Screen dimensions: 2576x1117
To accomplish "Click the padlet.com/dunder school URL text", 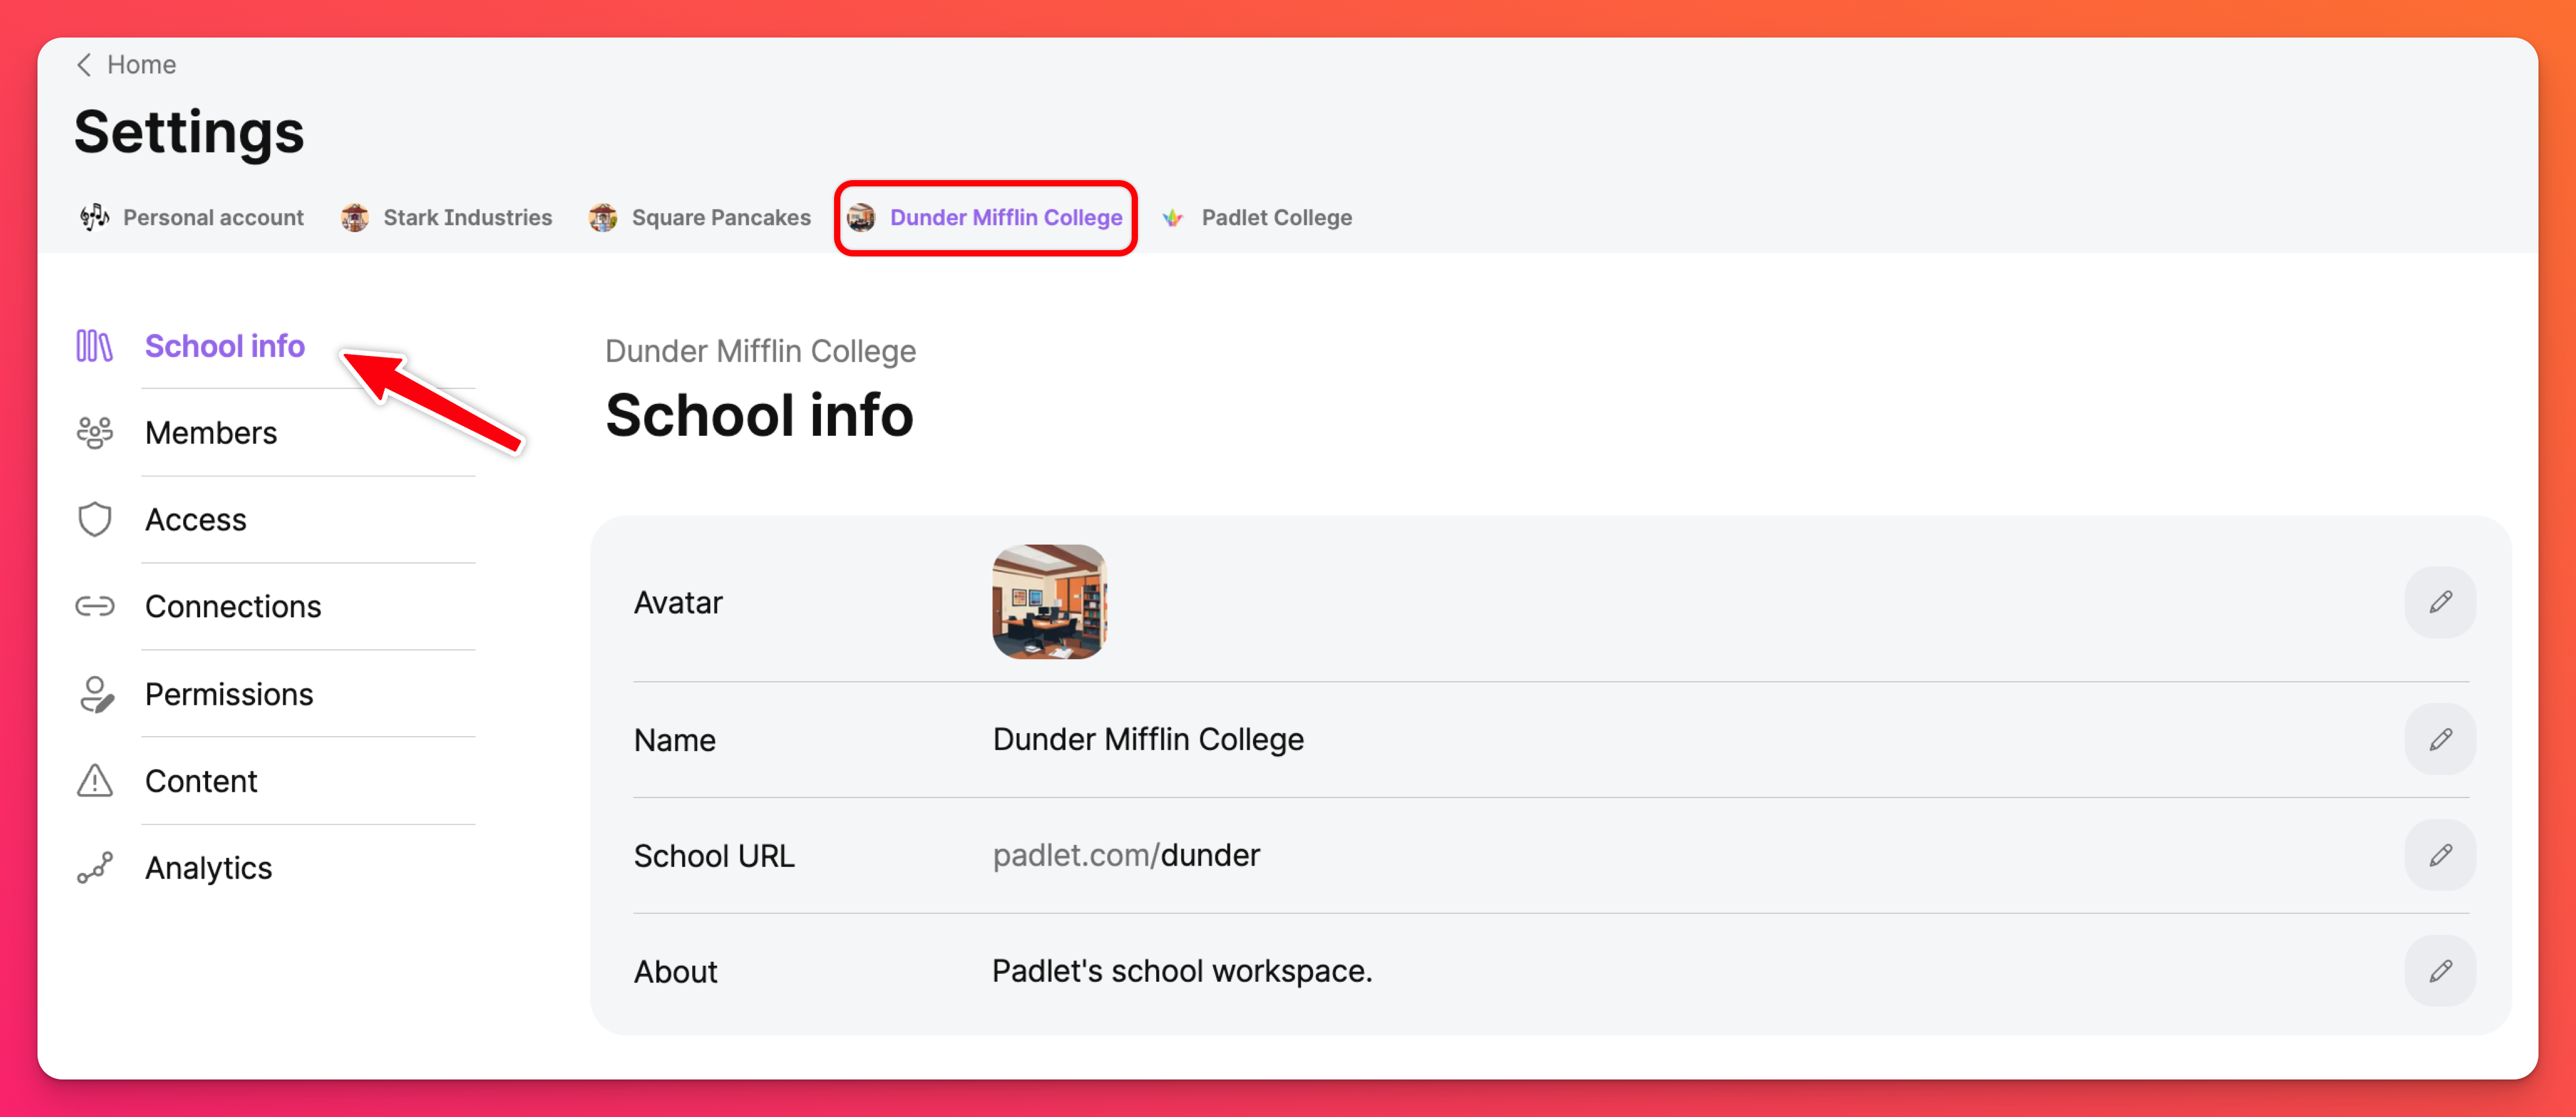I will (x=1125, y=855).
